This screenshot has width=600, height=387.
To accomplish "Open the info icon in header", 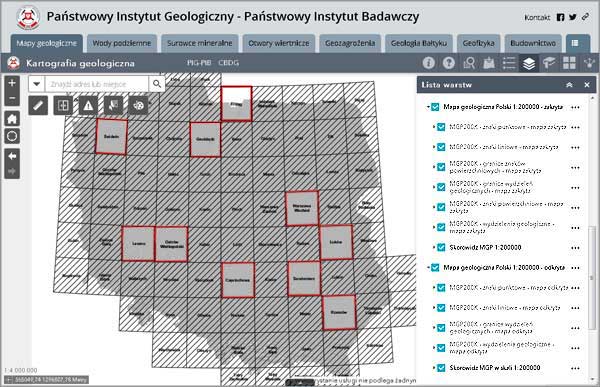I will [x=429, y=63].
